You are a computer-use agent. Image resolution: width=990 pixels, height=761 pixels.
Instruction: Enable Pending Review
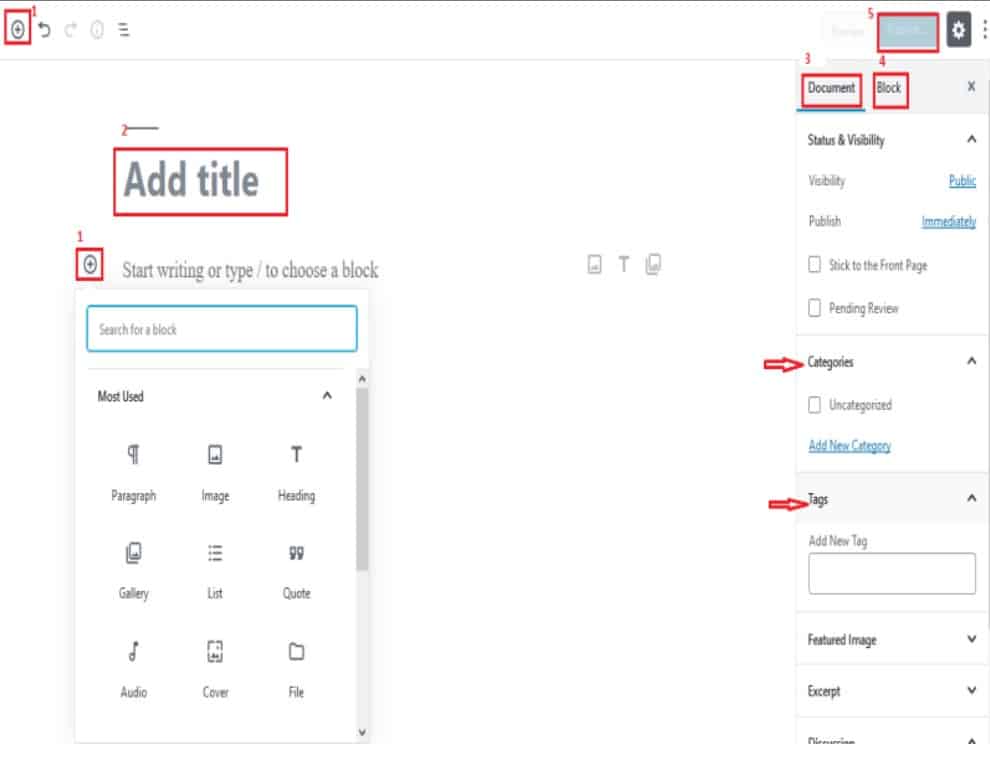pos(815,308)
